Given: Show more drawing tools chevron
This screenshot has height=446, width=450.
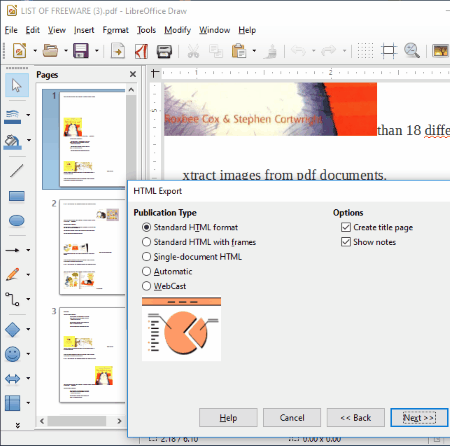Looking at the screenshot, I should (17, 425).
